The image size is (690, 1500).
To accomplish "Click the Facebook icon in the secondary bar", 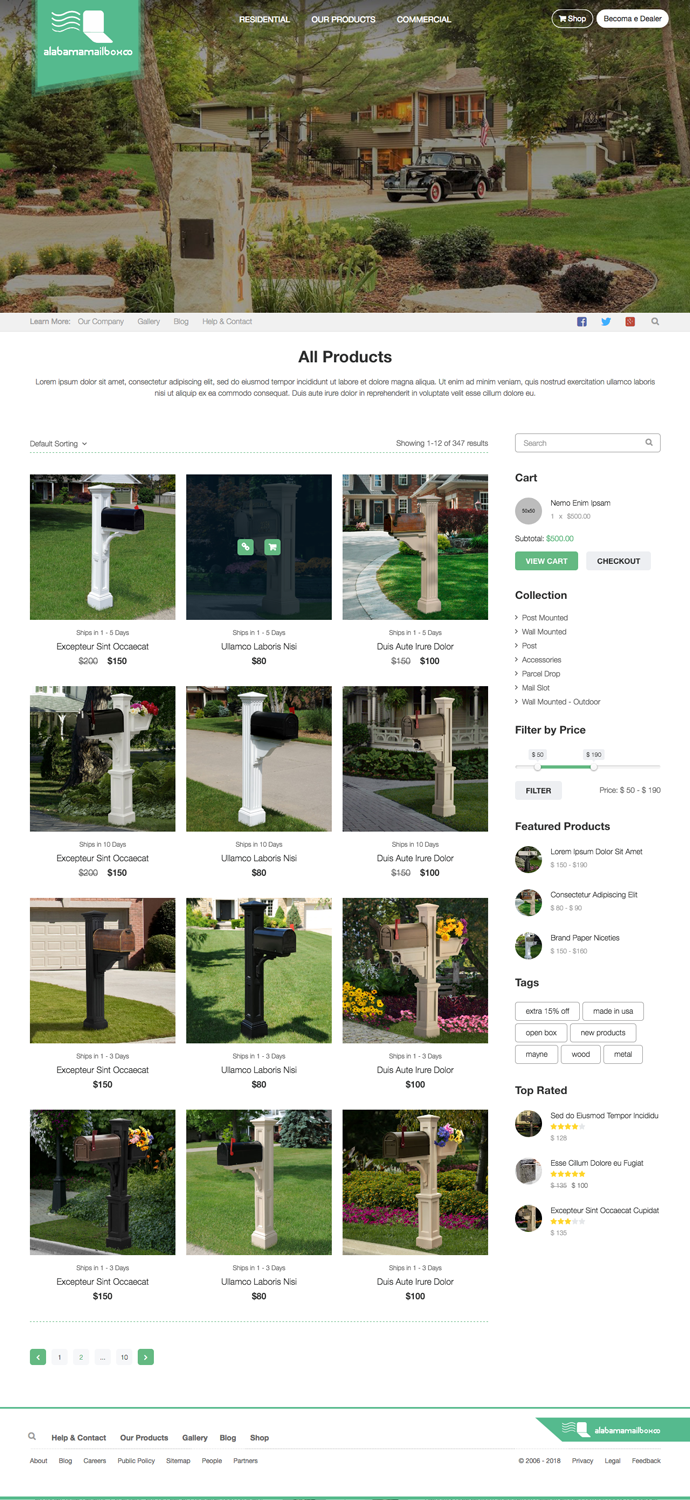I will point(582,322).
